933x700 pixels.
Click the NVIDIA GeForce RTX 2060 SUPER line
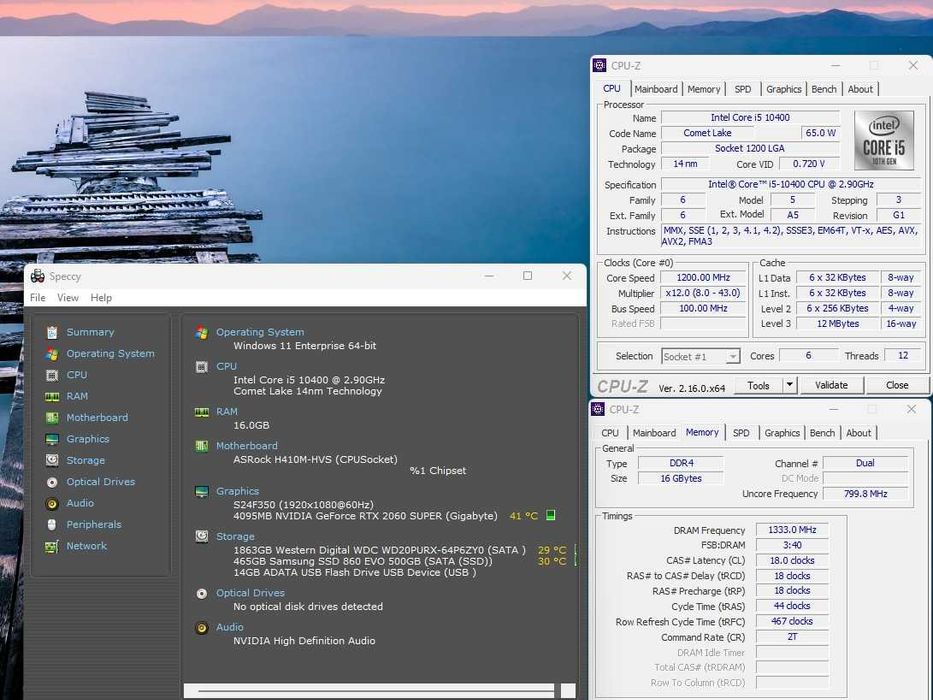pos(365,516)
